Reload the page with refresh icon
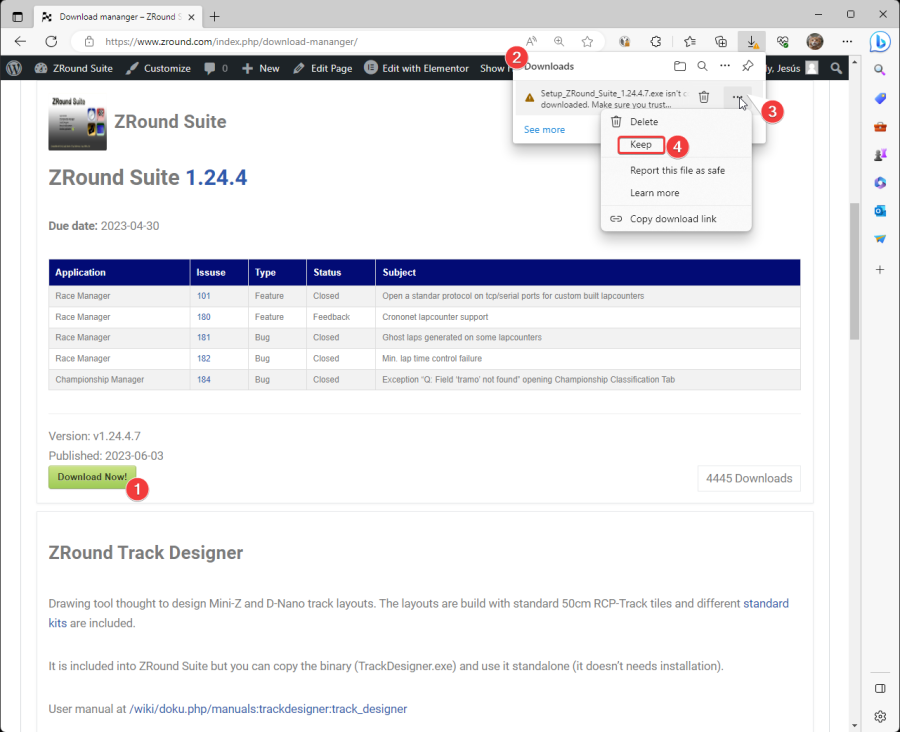900x732 pixels. [51, 41]
